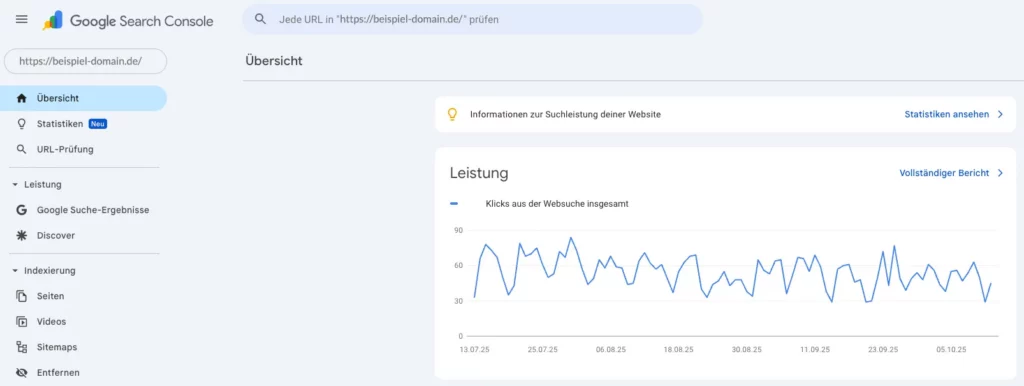Click Informationen zur Suchleistung deiner Website
The image size is (1024, 386).
click(566, 115)
